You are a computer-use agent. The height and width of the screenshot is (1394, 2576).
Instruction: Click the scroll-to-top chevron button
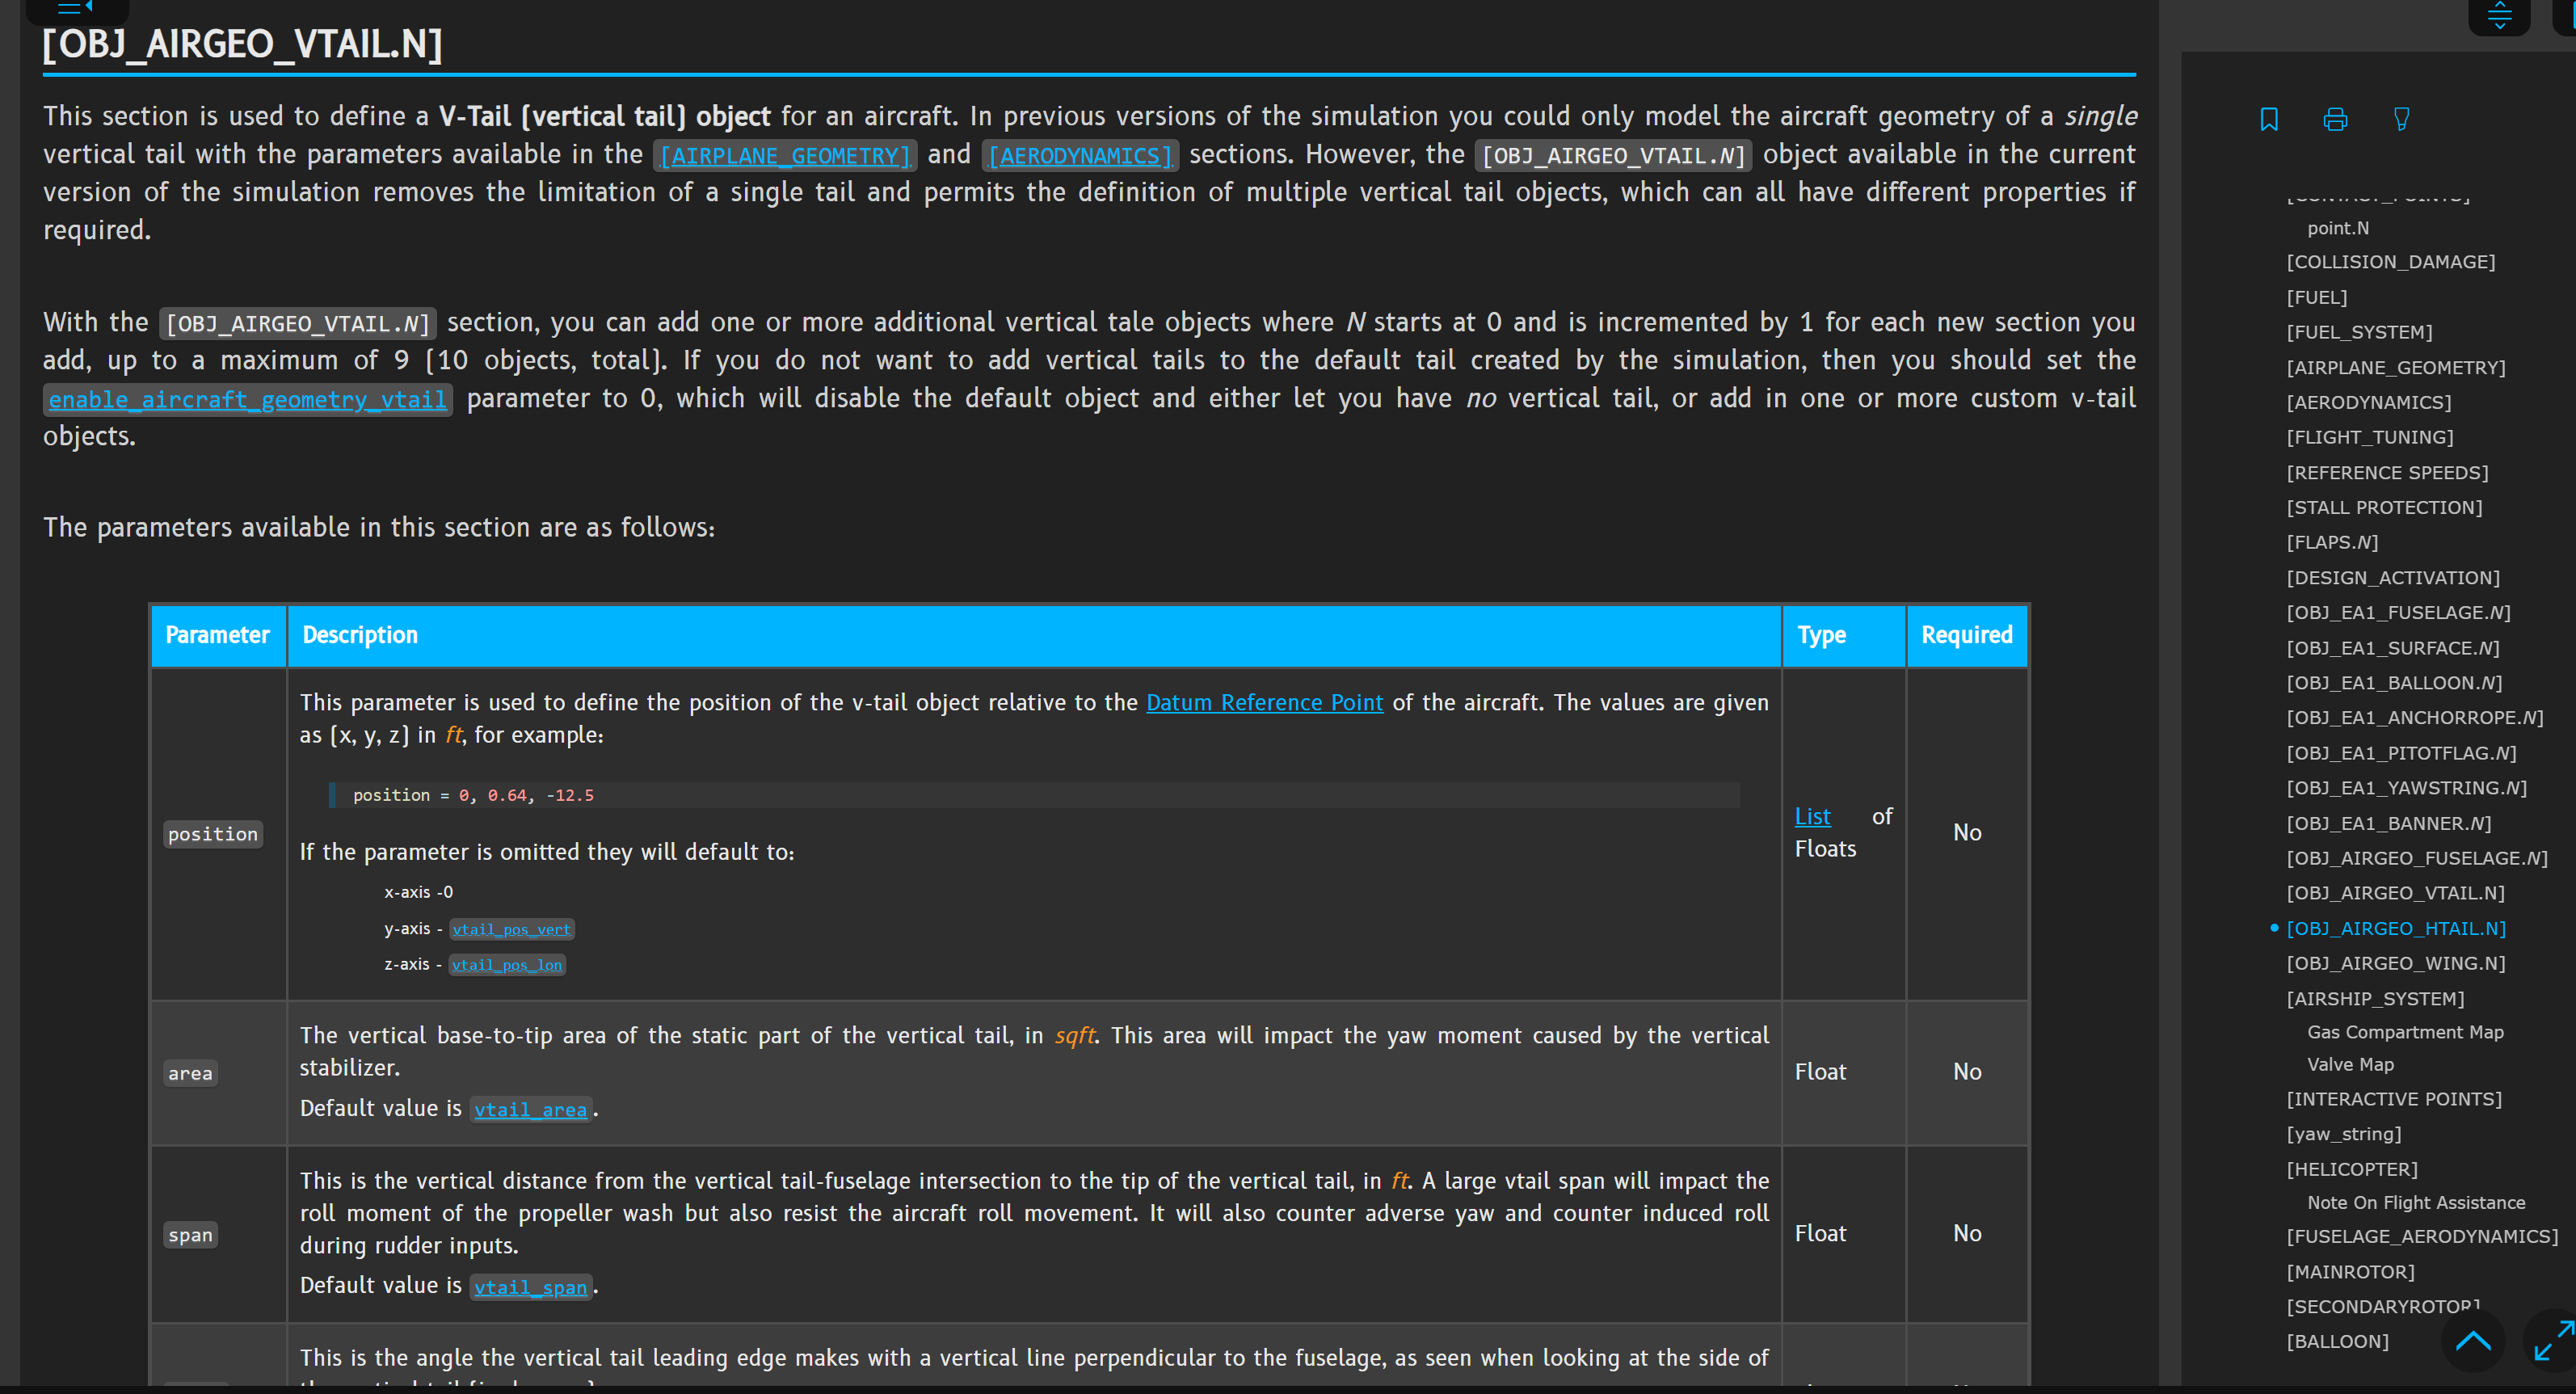pos(2473,1340)
